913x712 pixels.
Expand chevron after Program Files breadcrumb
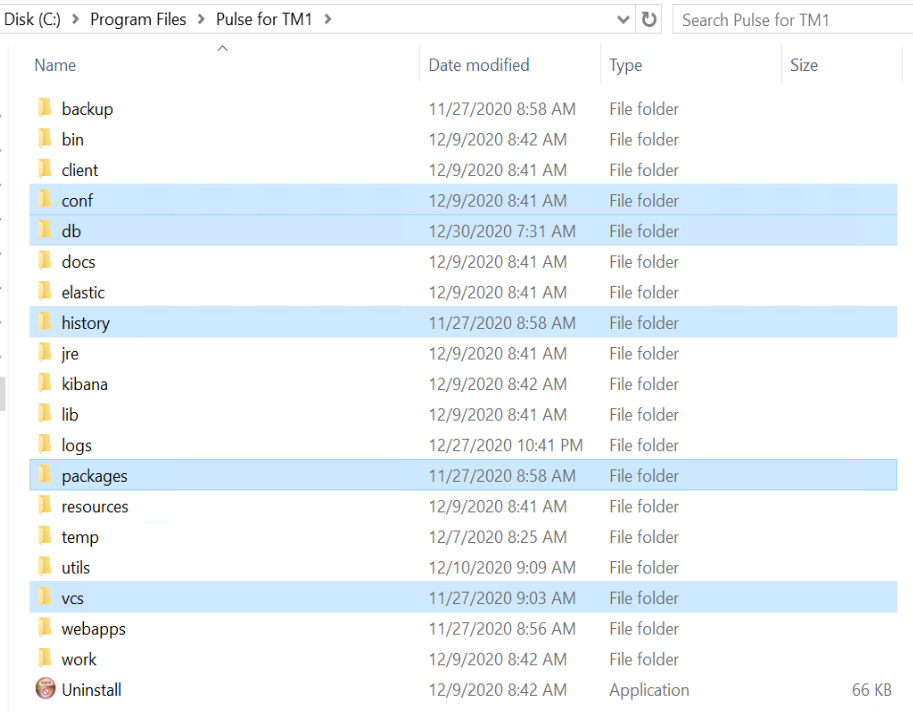(201, 19)
